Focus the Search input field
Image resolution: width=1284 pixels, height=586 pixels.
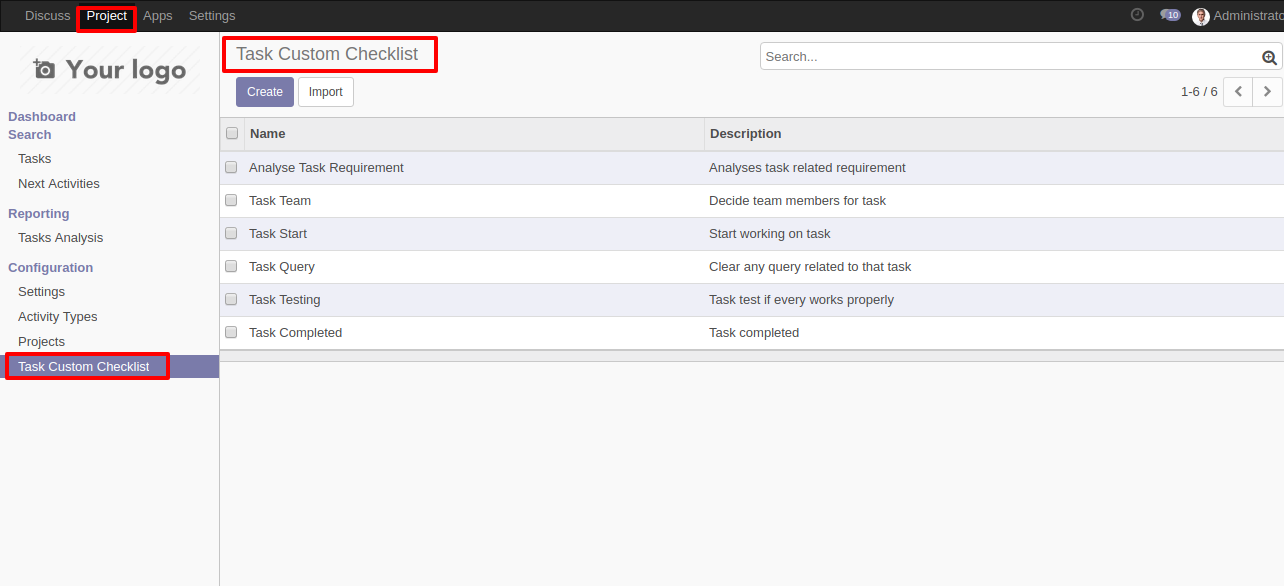click(x=1012, y=57)
